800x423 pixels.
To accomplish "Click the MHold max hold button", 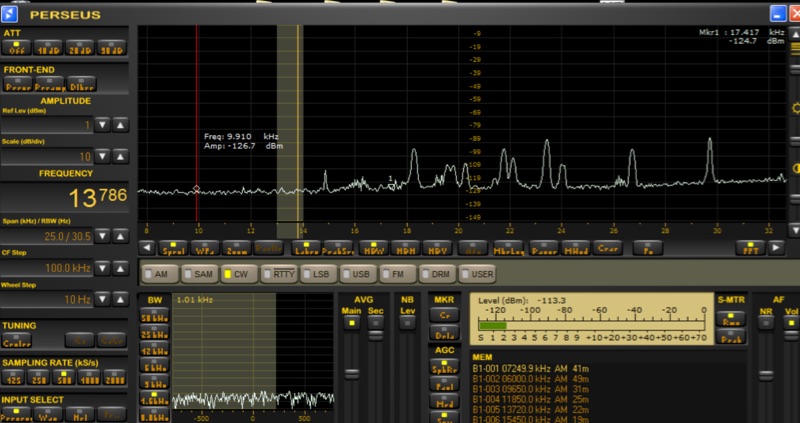I will point(576,248).
